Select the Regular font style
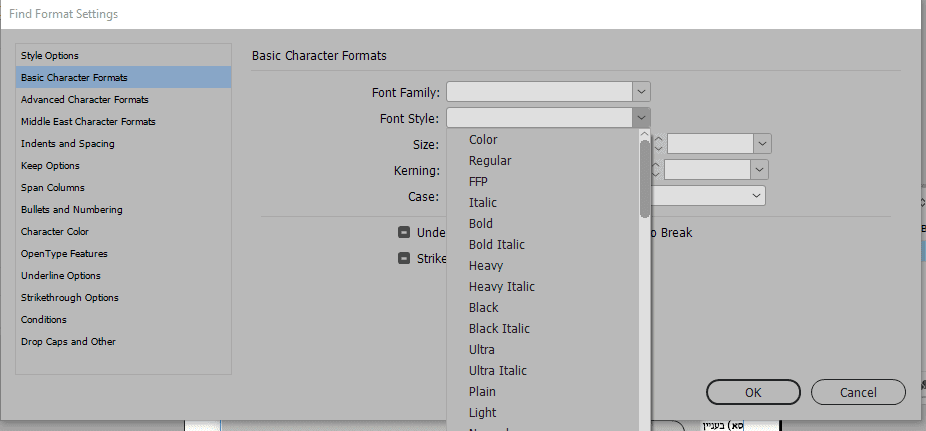This screenshot has height=431, width=926. pos(490,160)
